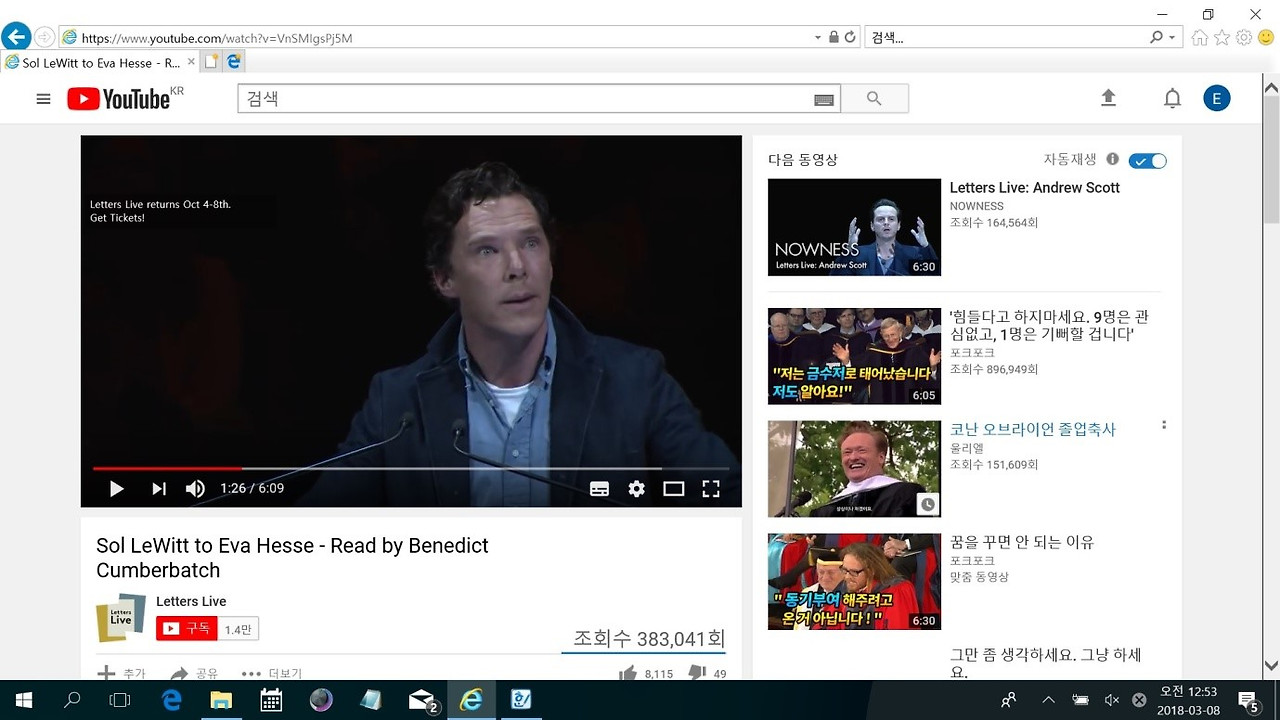Refresh the page using the reload icon

(x=851, y=38)
